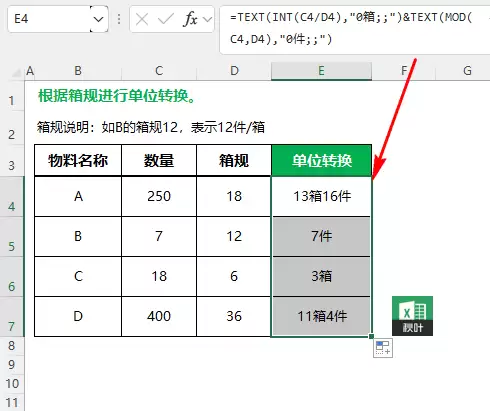The height and width of the screenshot is (411, 490).
Task: Expand the chevron next to the fx icon
Action: (x=208, y=19)
